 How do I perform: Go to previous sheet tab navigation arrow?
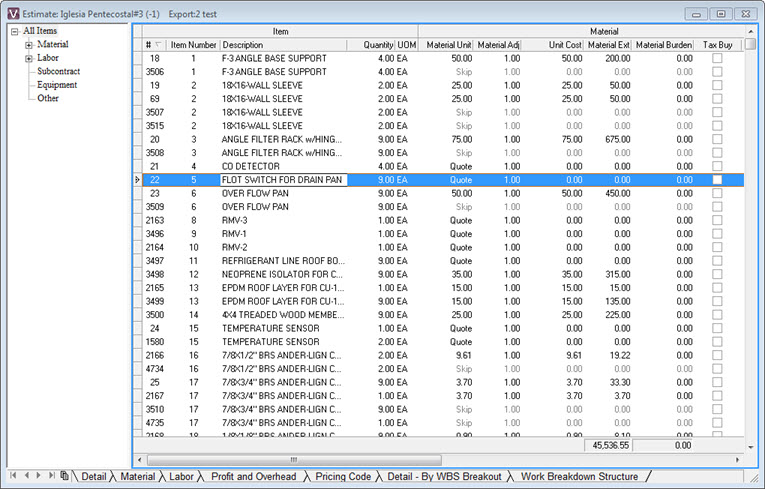coord(26,475)
